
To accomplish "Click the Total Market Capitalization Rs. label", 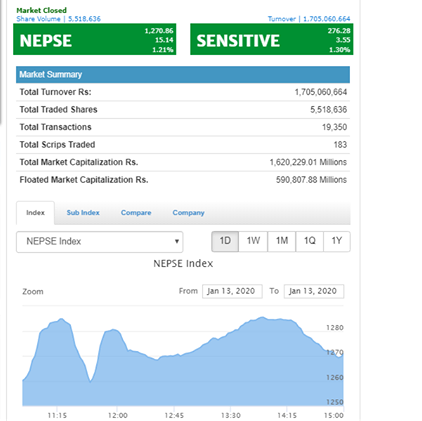I will pyautogui.click(x=79, y=162).
